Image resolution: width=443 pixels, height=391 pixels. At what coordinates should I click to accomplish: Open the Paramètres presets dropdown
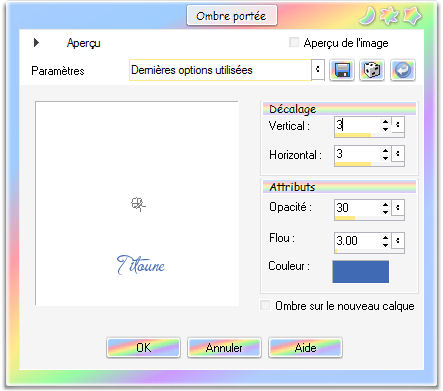coord(318,70)
